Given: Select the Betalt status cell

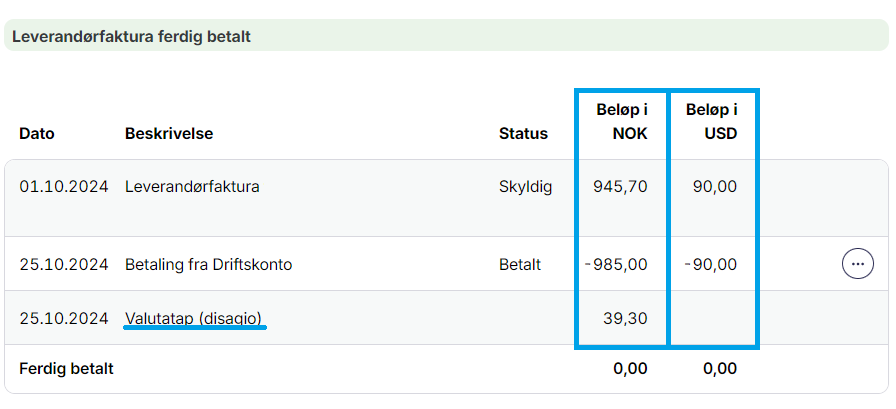Looking at the screenshot, I should click(520, 265).
